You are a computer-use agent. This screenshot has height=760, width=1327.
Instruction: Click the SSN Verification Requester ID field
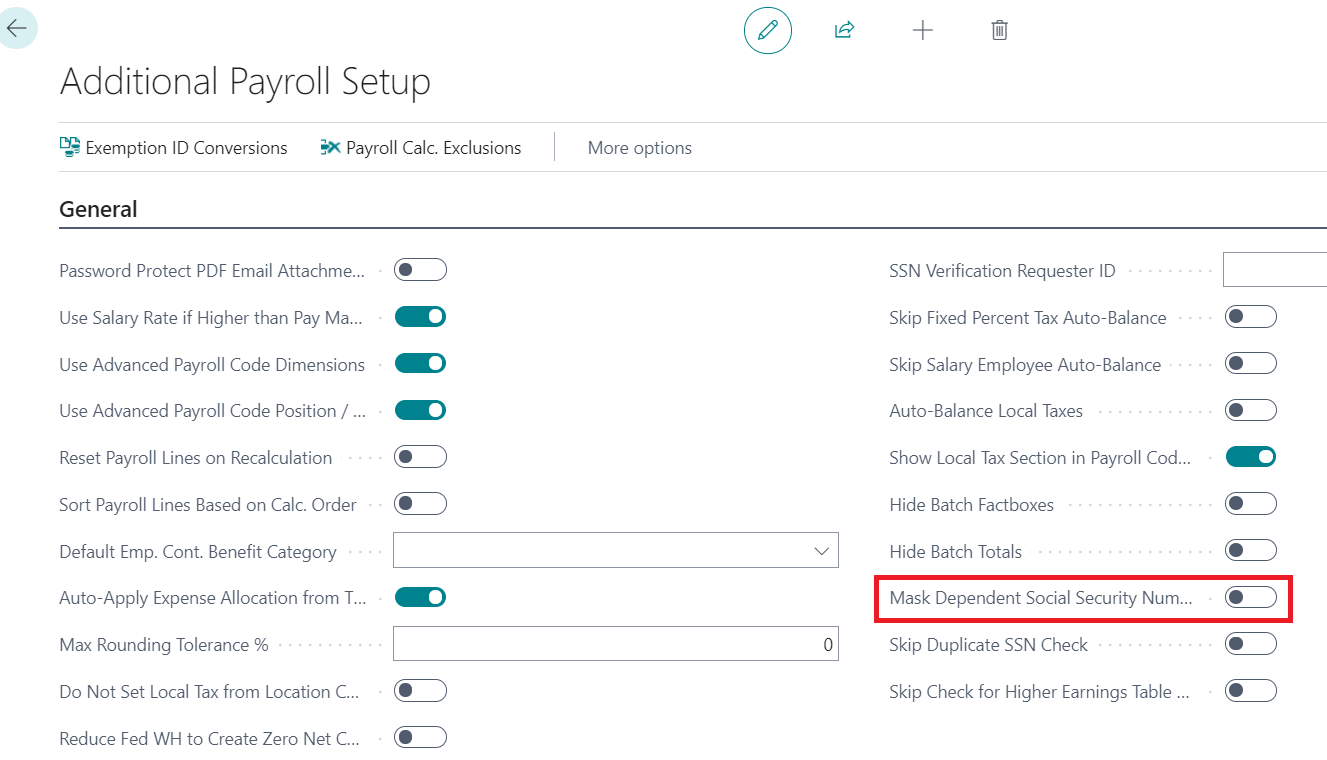coord(1275,270)
